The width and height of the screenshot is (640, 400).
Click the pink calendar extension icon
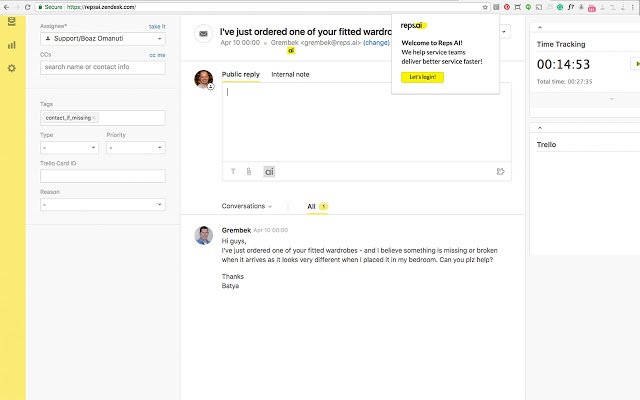pos(592,8)
